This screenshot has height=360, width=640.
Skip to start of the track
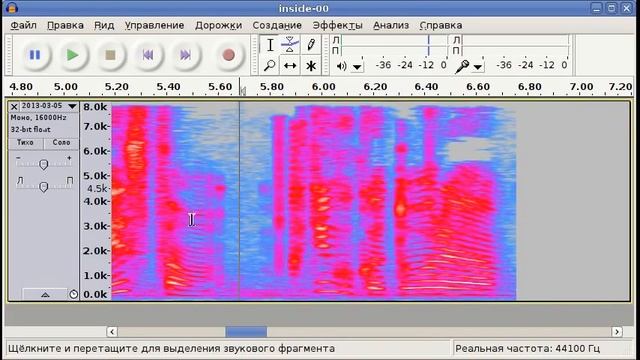click(148, 55)
